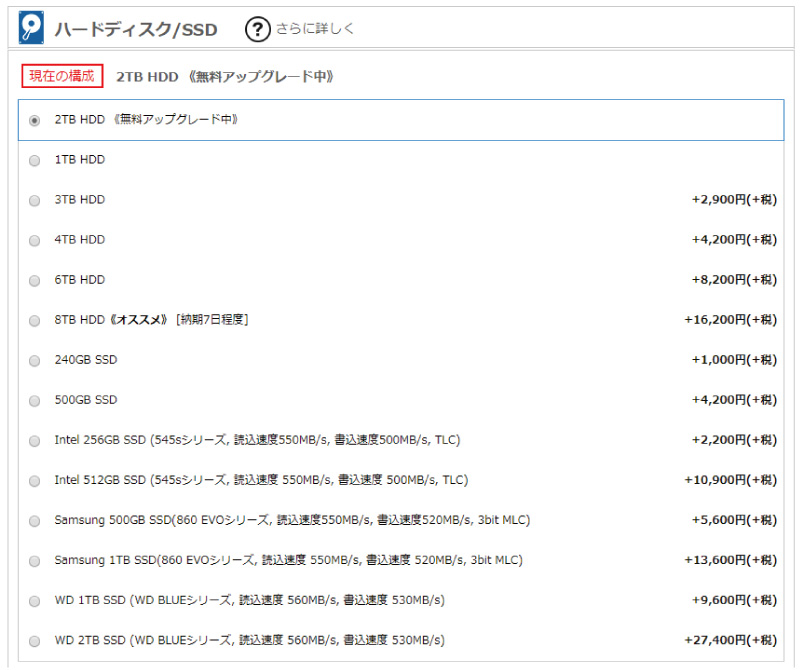Click the question mark help icon

click(x=258, y=29)
